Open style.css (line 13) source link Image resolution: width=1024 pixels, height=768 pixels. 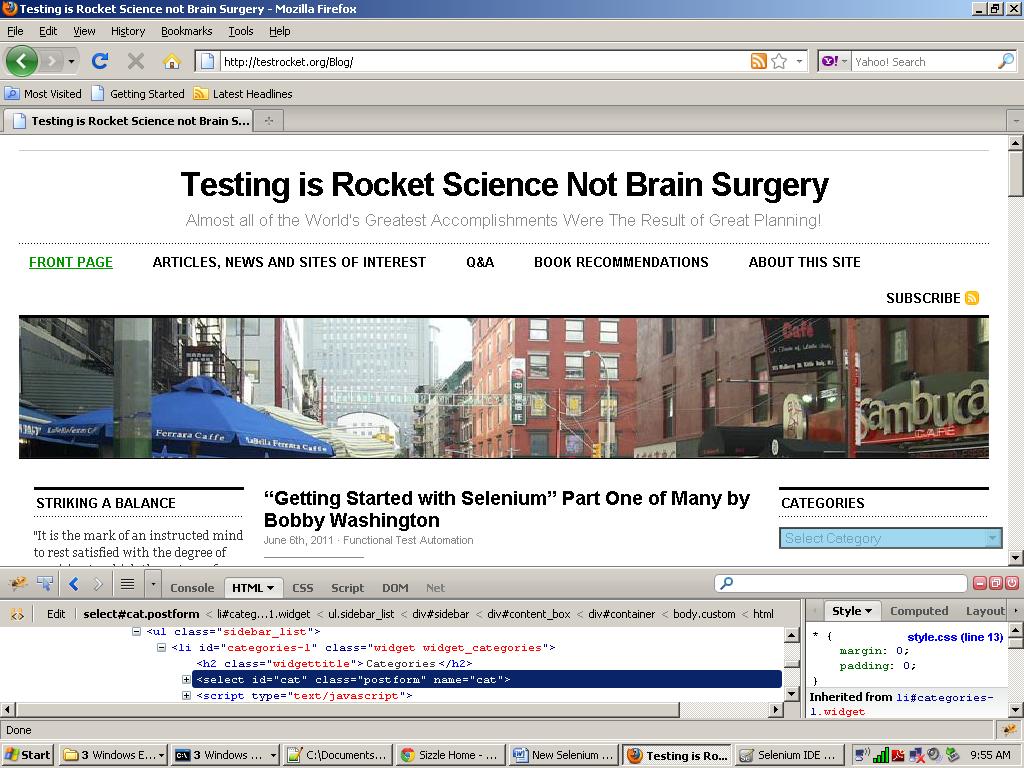tap(955, 637)
